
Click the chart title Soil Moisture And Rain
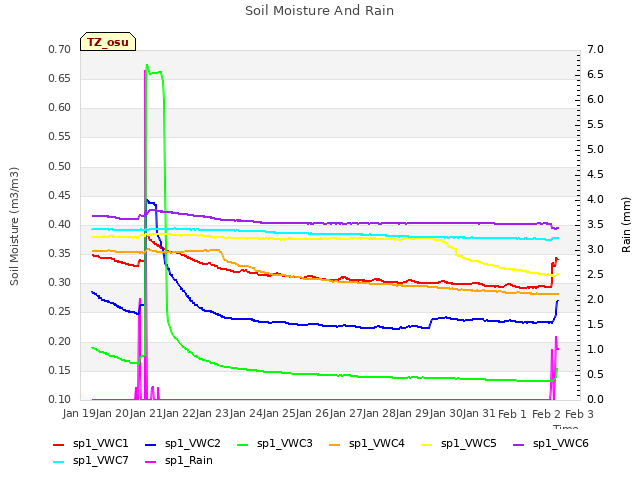point(319,11)
